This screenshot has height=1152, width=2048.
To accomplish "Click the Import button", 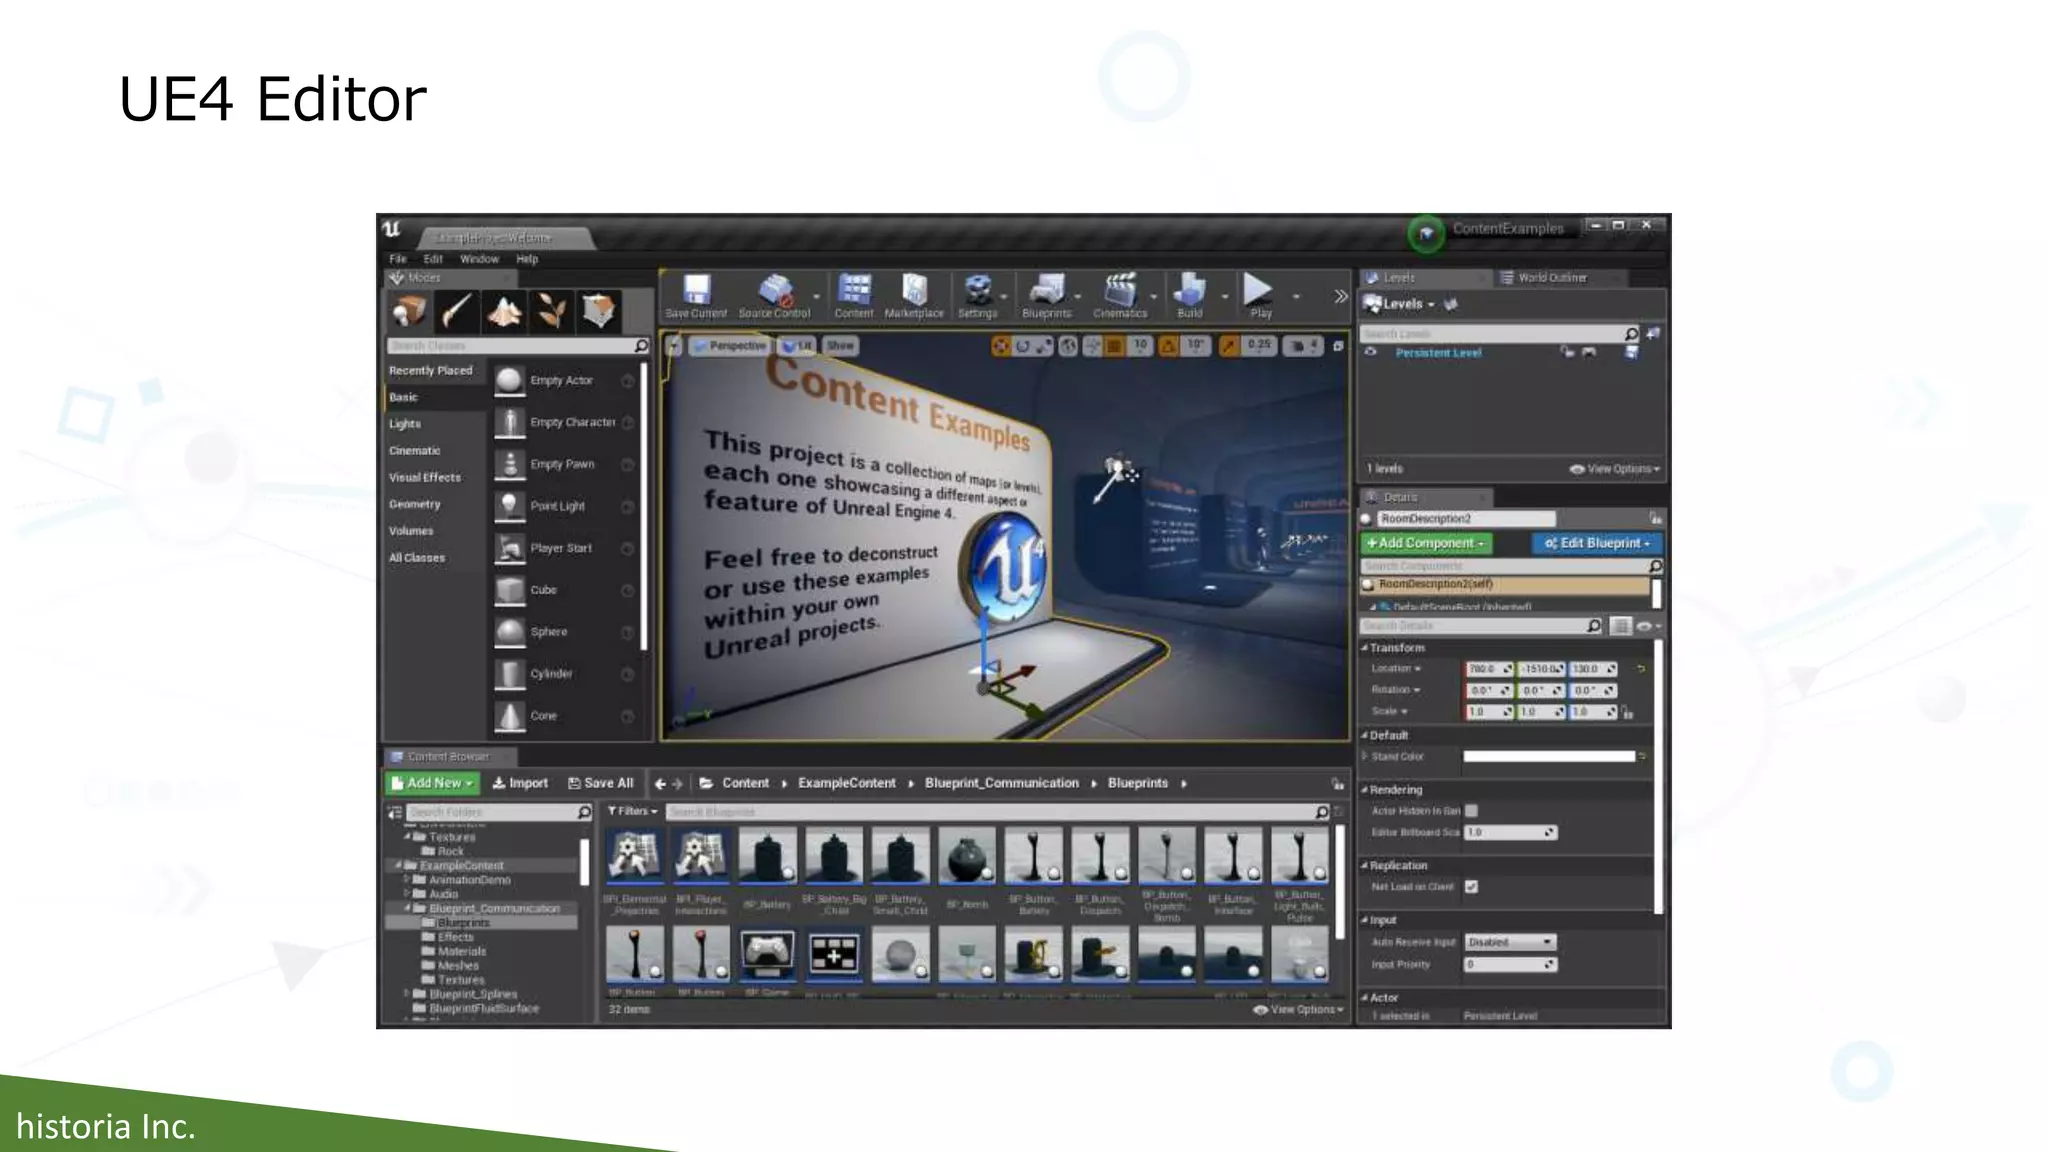I will pyautogui.click(x=520, y=784).
